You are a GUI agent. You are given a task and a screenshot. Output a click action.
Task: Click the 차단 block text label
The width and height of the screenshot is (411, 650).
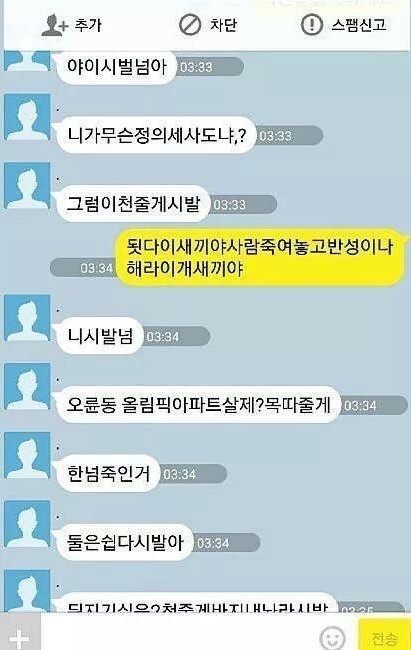pyautogui.click(x=223, y=25)
